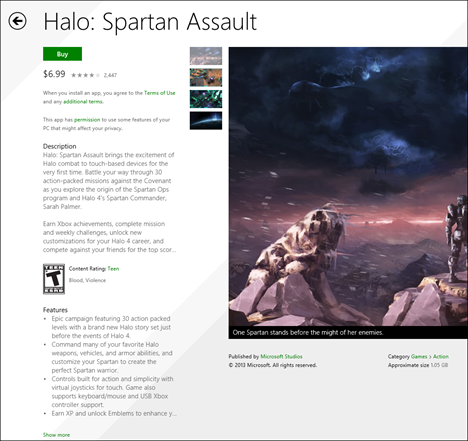468x441 pixels.
Task: Expand details with Show more
Action: (56, 435)
